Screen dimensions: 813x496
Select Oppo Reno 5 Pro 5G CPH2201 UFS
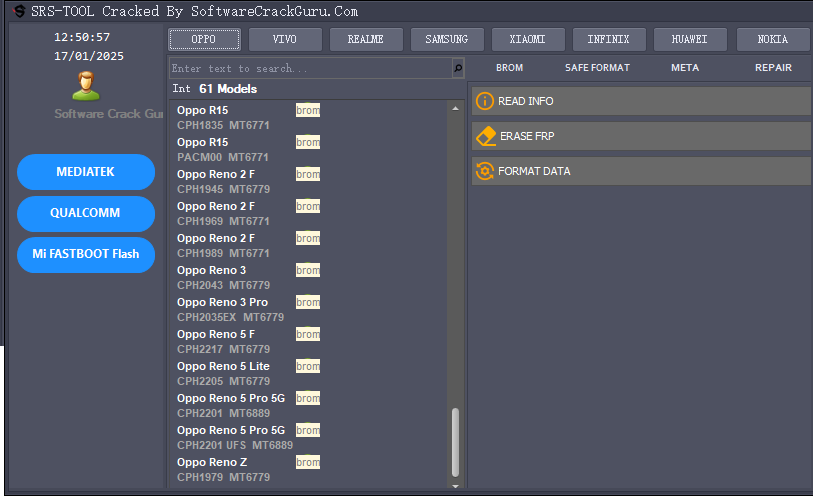[310, 438]
